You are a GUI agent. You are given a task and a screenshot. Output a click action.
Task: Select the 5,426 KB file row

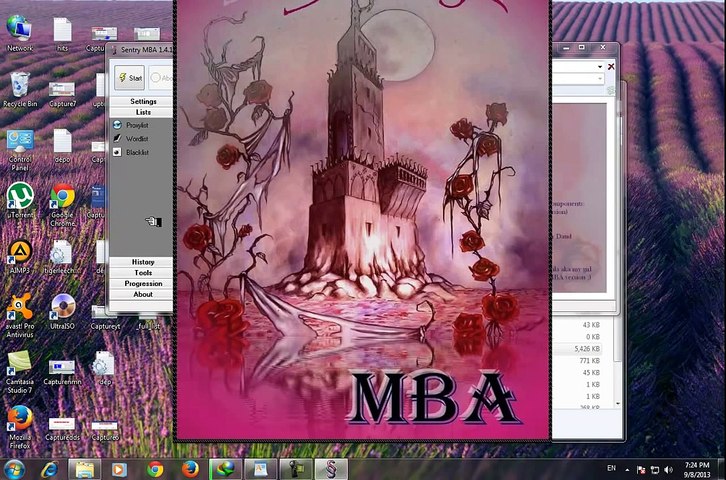point(583,349)
